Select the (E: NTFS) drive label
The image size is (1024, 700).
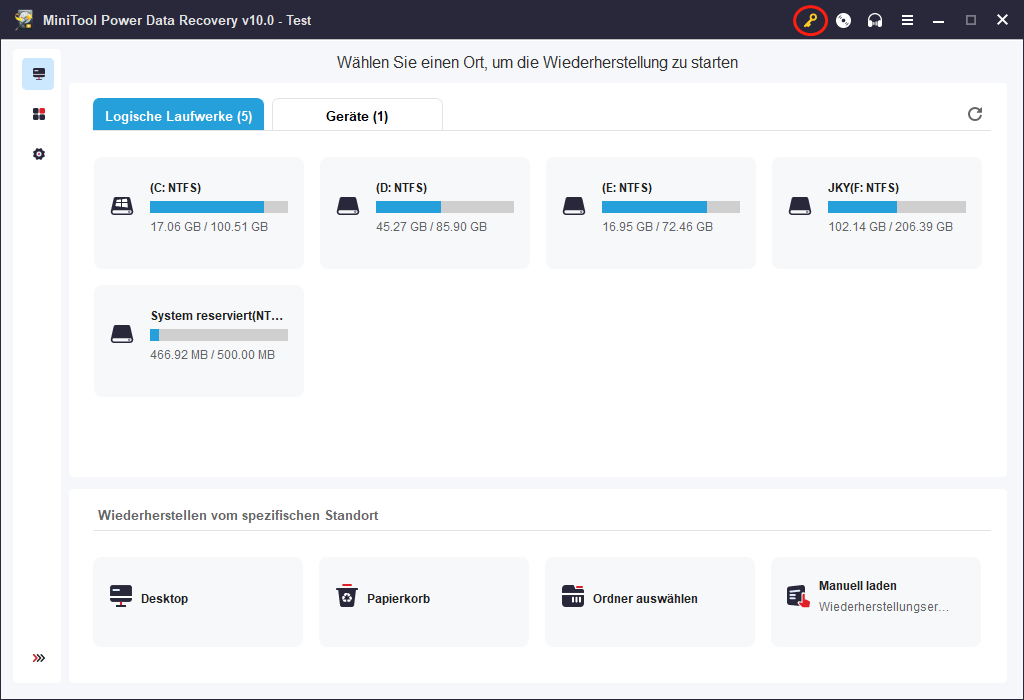pyautogui.click(x=627, y=188)
